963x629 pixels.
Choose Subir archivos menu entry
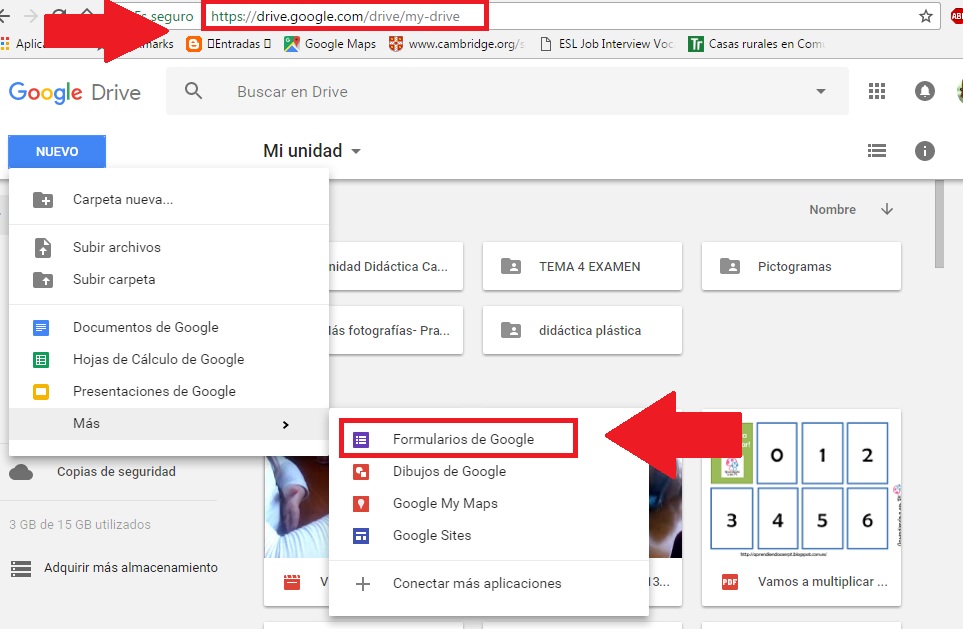click(x=169, y=248)
